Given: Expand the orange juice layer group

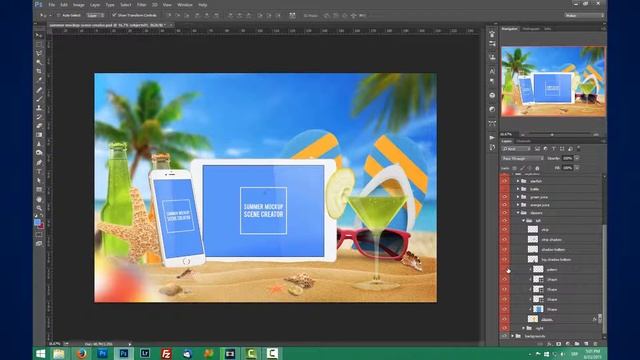Looking at the screenshot, I should pos(518,204).
